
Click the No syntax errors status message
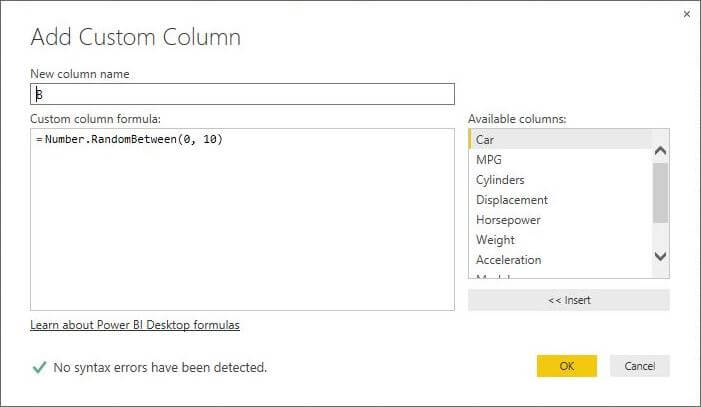click(160, 367)
